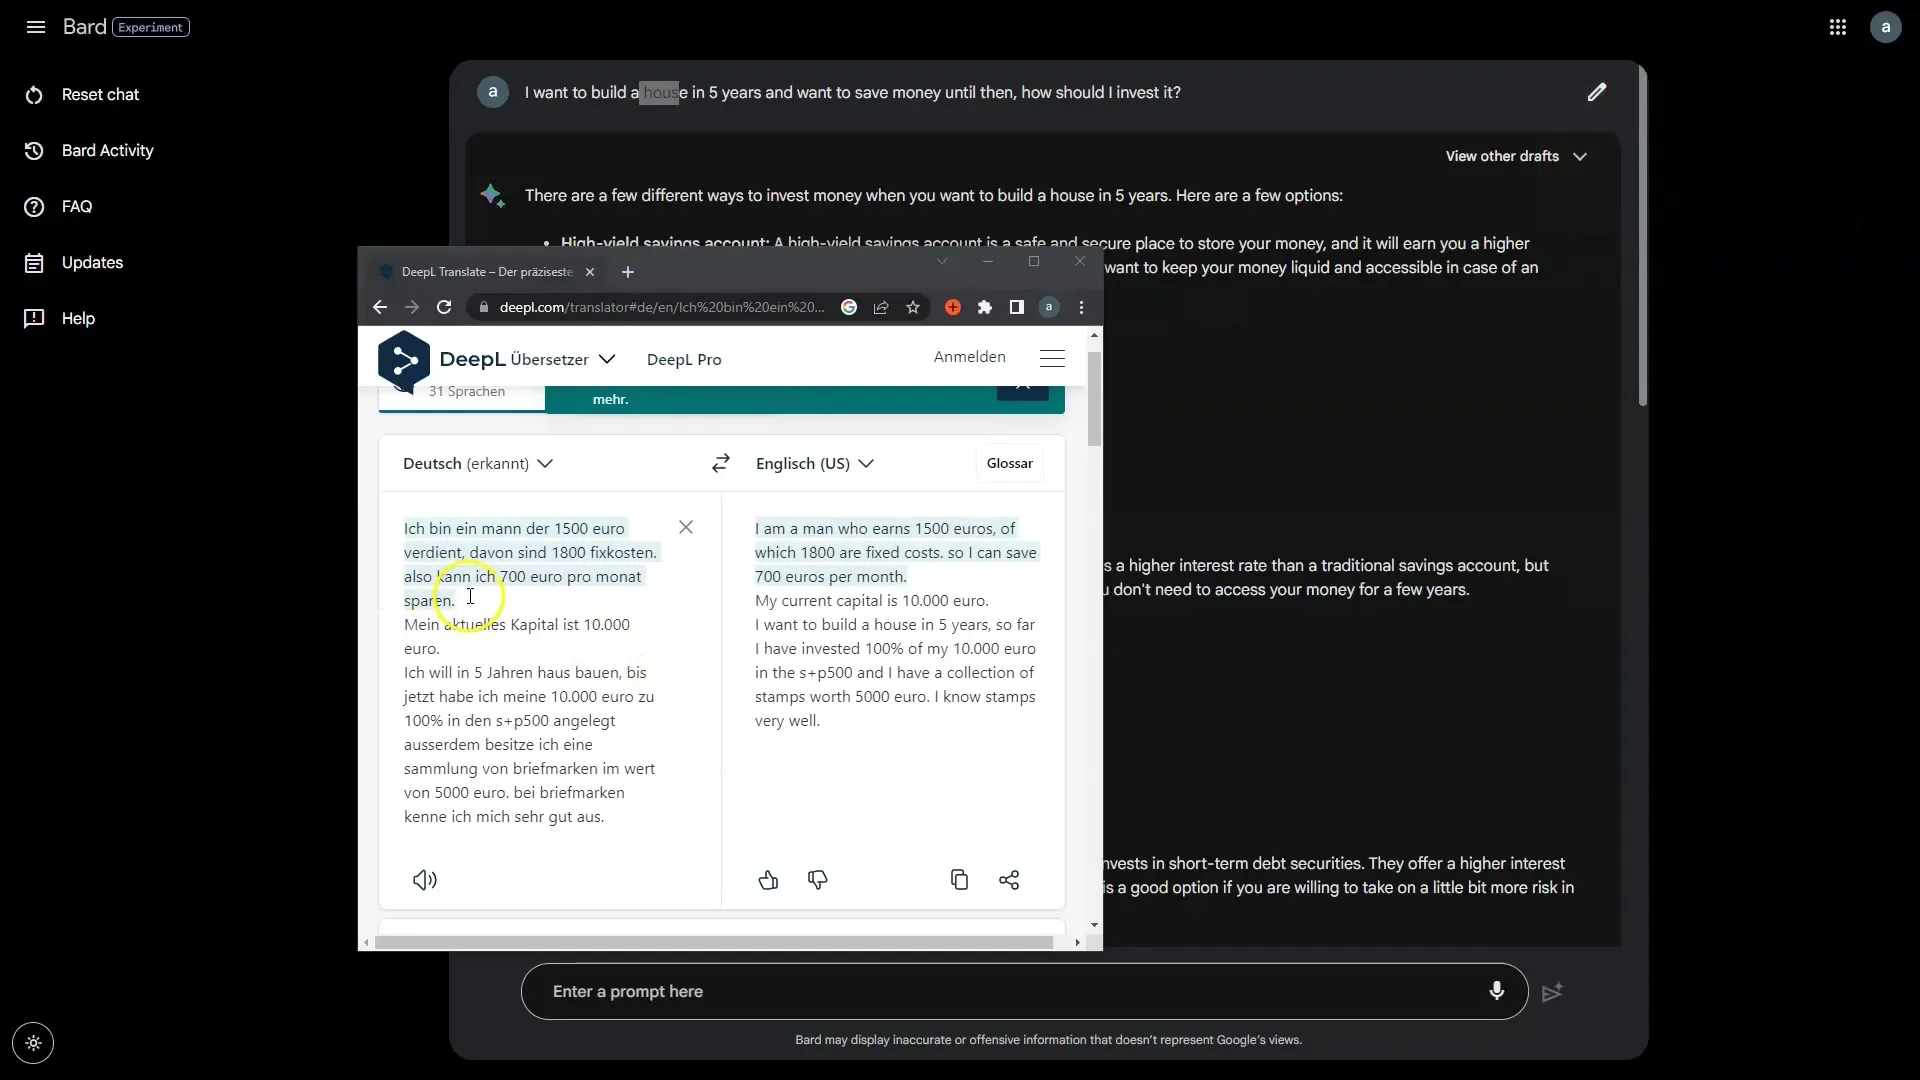Open DeepL Pro link
The image size is (1920, 1080).
tap(684, 359)
